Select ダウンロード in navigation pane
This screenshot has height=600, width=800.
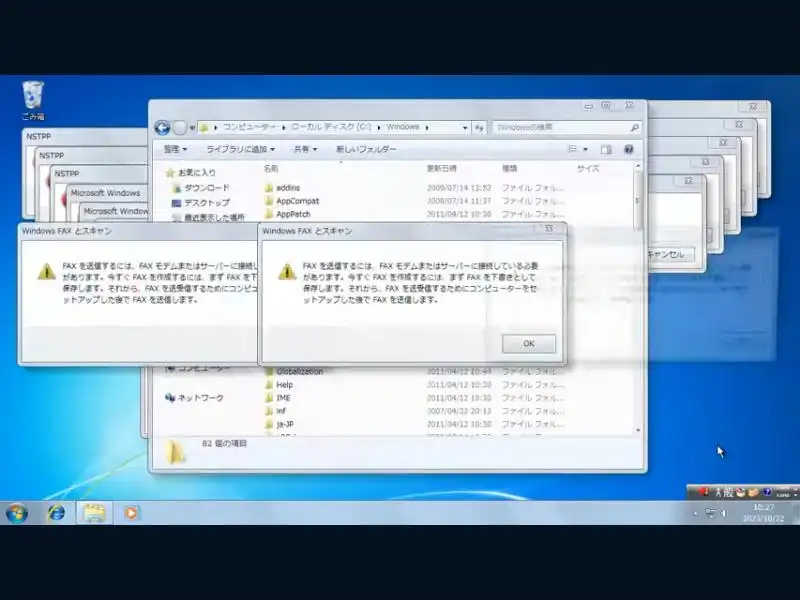pyautogui.click(x=202, y=188)
